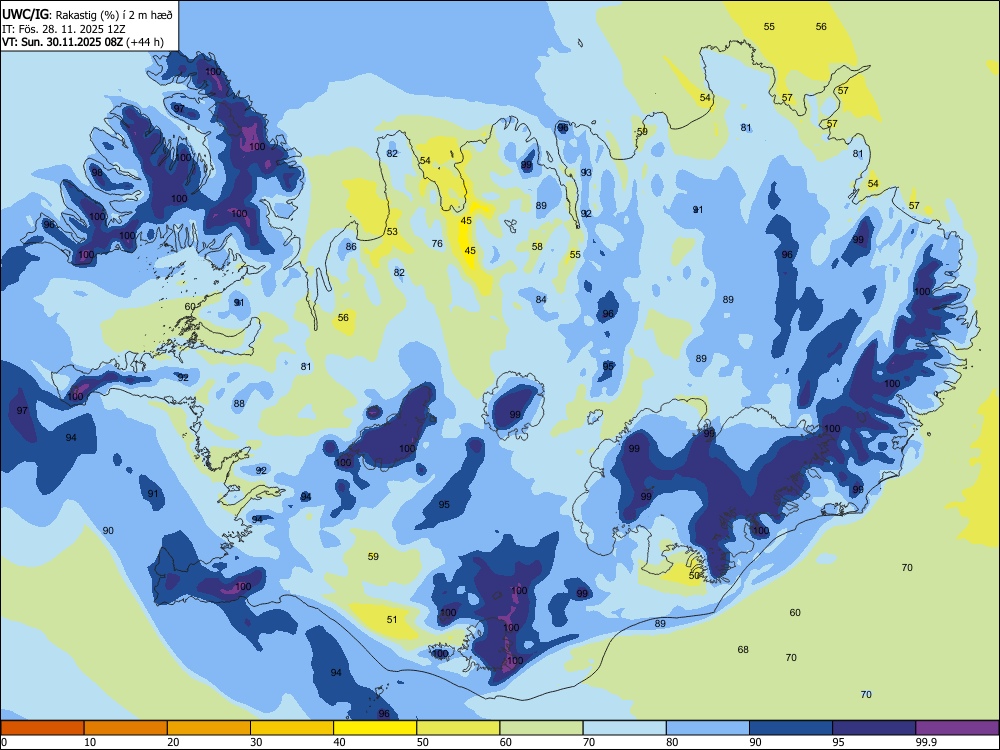This screenshot has width=1000, height=750.
Task: Click the humidity value '86' on the map
Action: pos(351,247)
